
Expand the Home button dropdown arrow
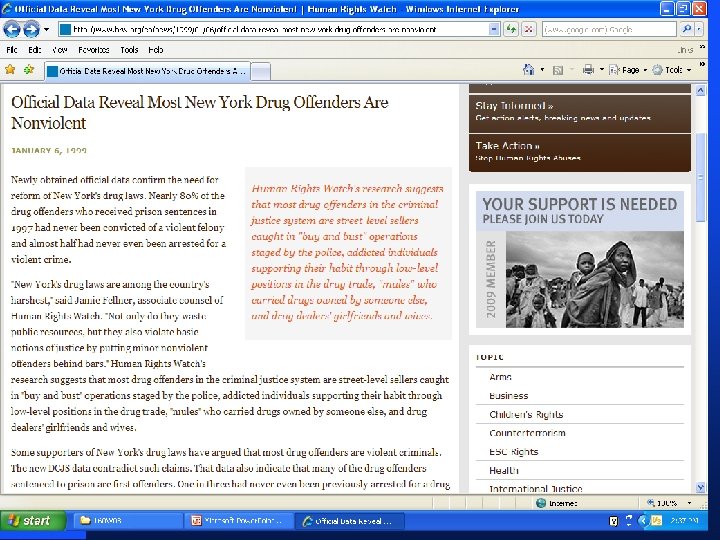[x=542, y=70]
